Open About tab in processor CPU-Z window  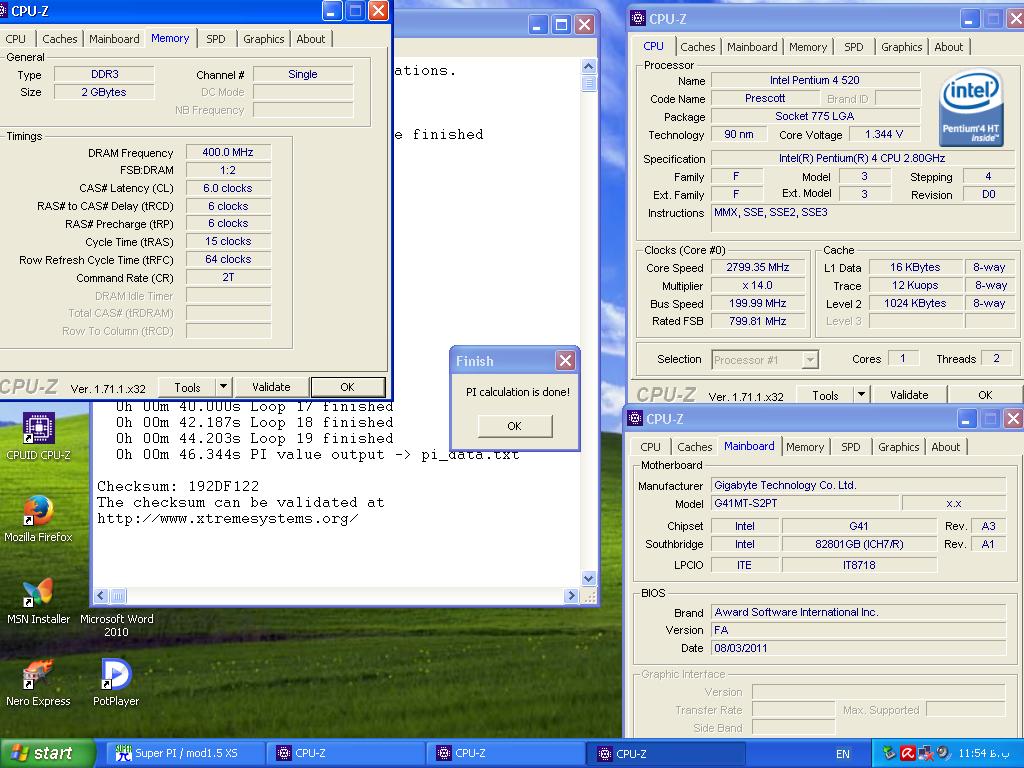coord(949,47)
